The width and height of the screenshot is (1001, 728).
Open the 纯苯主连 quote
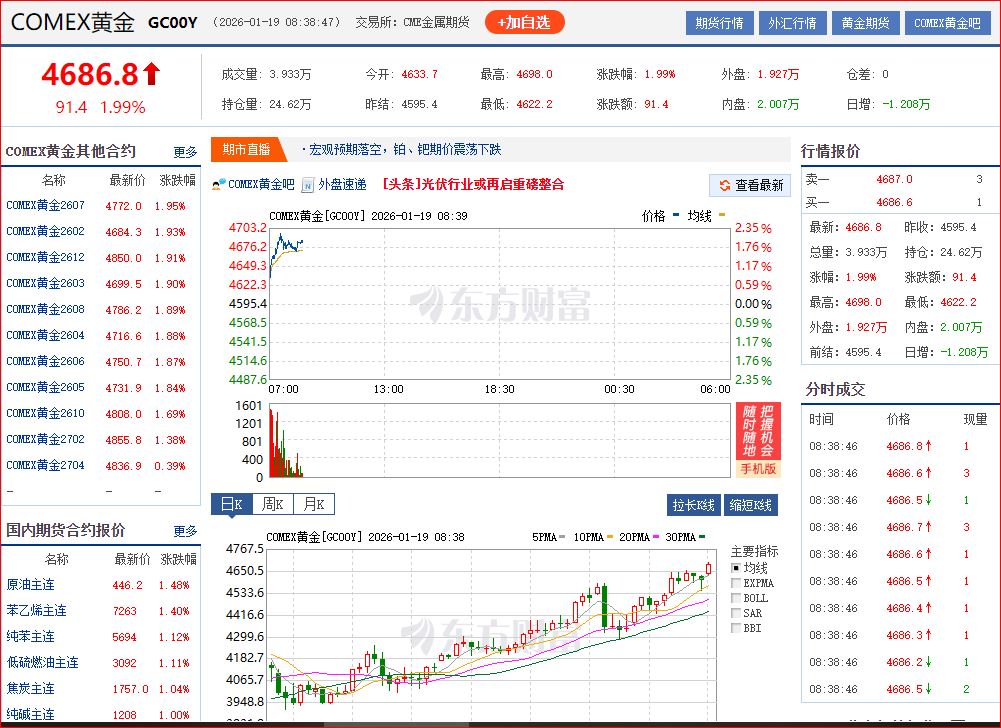coord(31,637)
